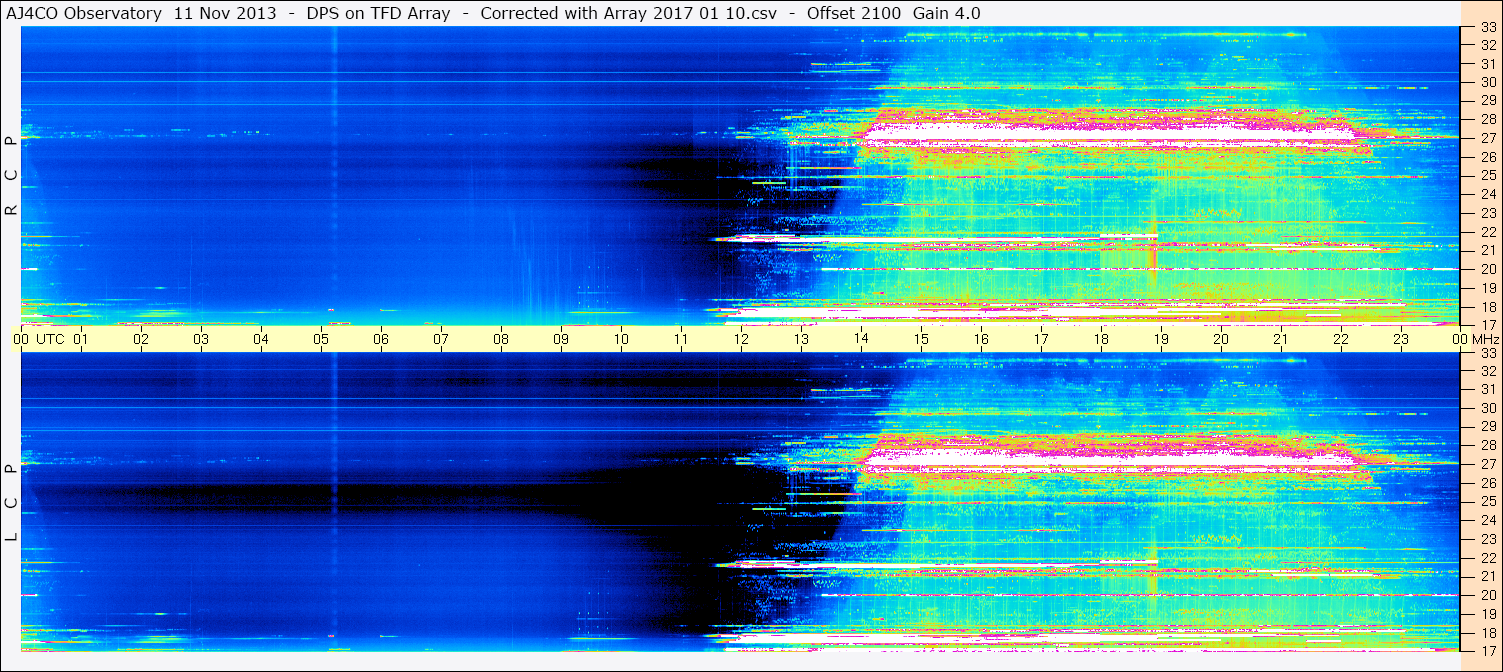Click the AJ4CO Observatory title text
This screenshot has height=672, width=1503.
point(85,13)
